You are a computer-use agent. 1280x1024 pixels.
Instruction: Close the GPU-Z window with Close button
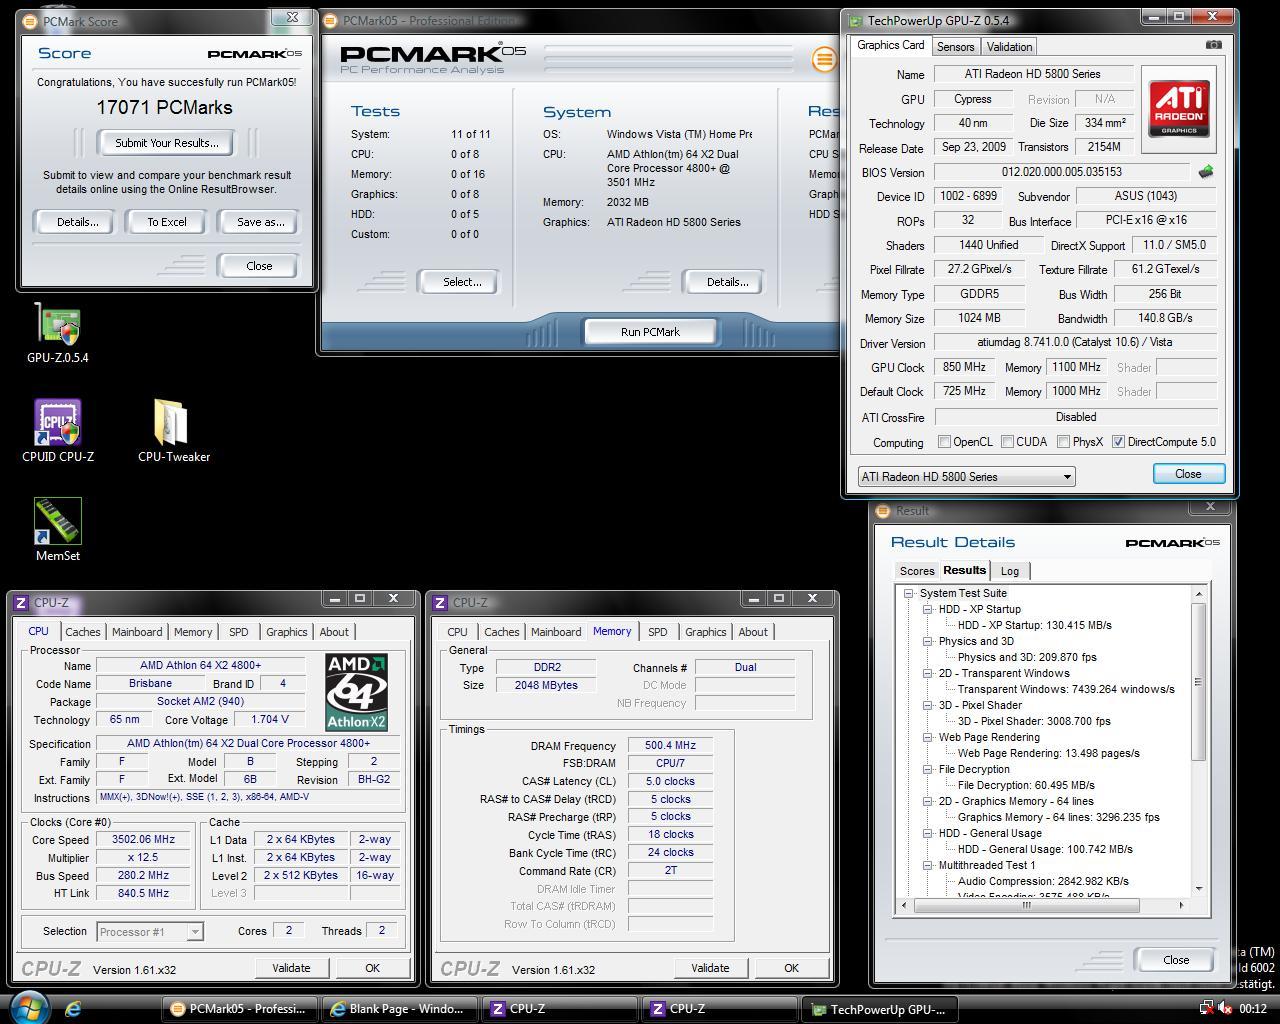click(x=1188, y=474)
